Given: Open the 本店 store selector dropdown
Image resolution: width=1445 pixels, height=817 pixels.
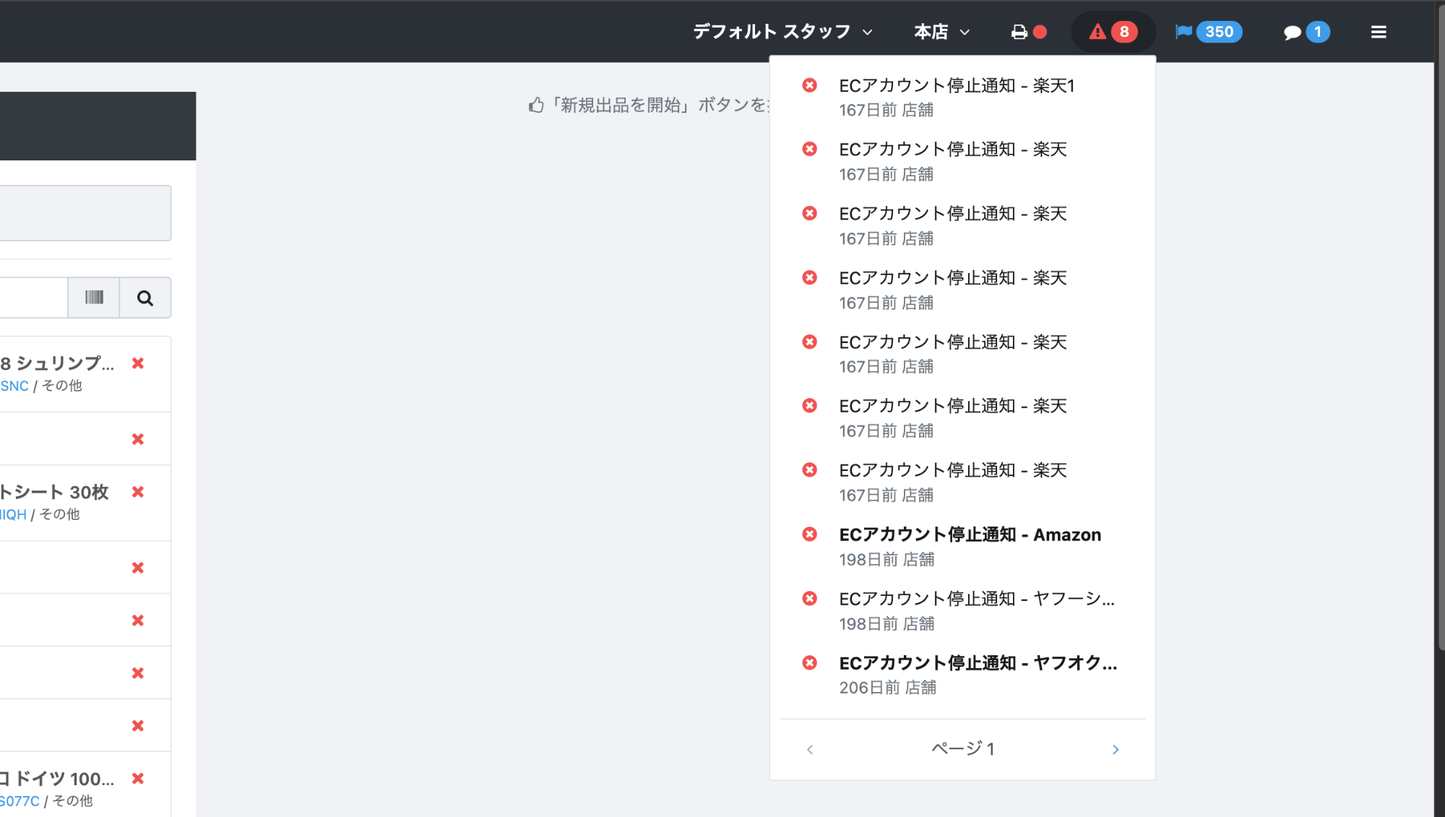Looking at the screenshot, I should [x=940, y=31].
